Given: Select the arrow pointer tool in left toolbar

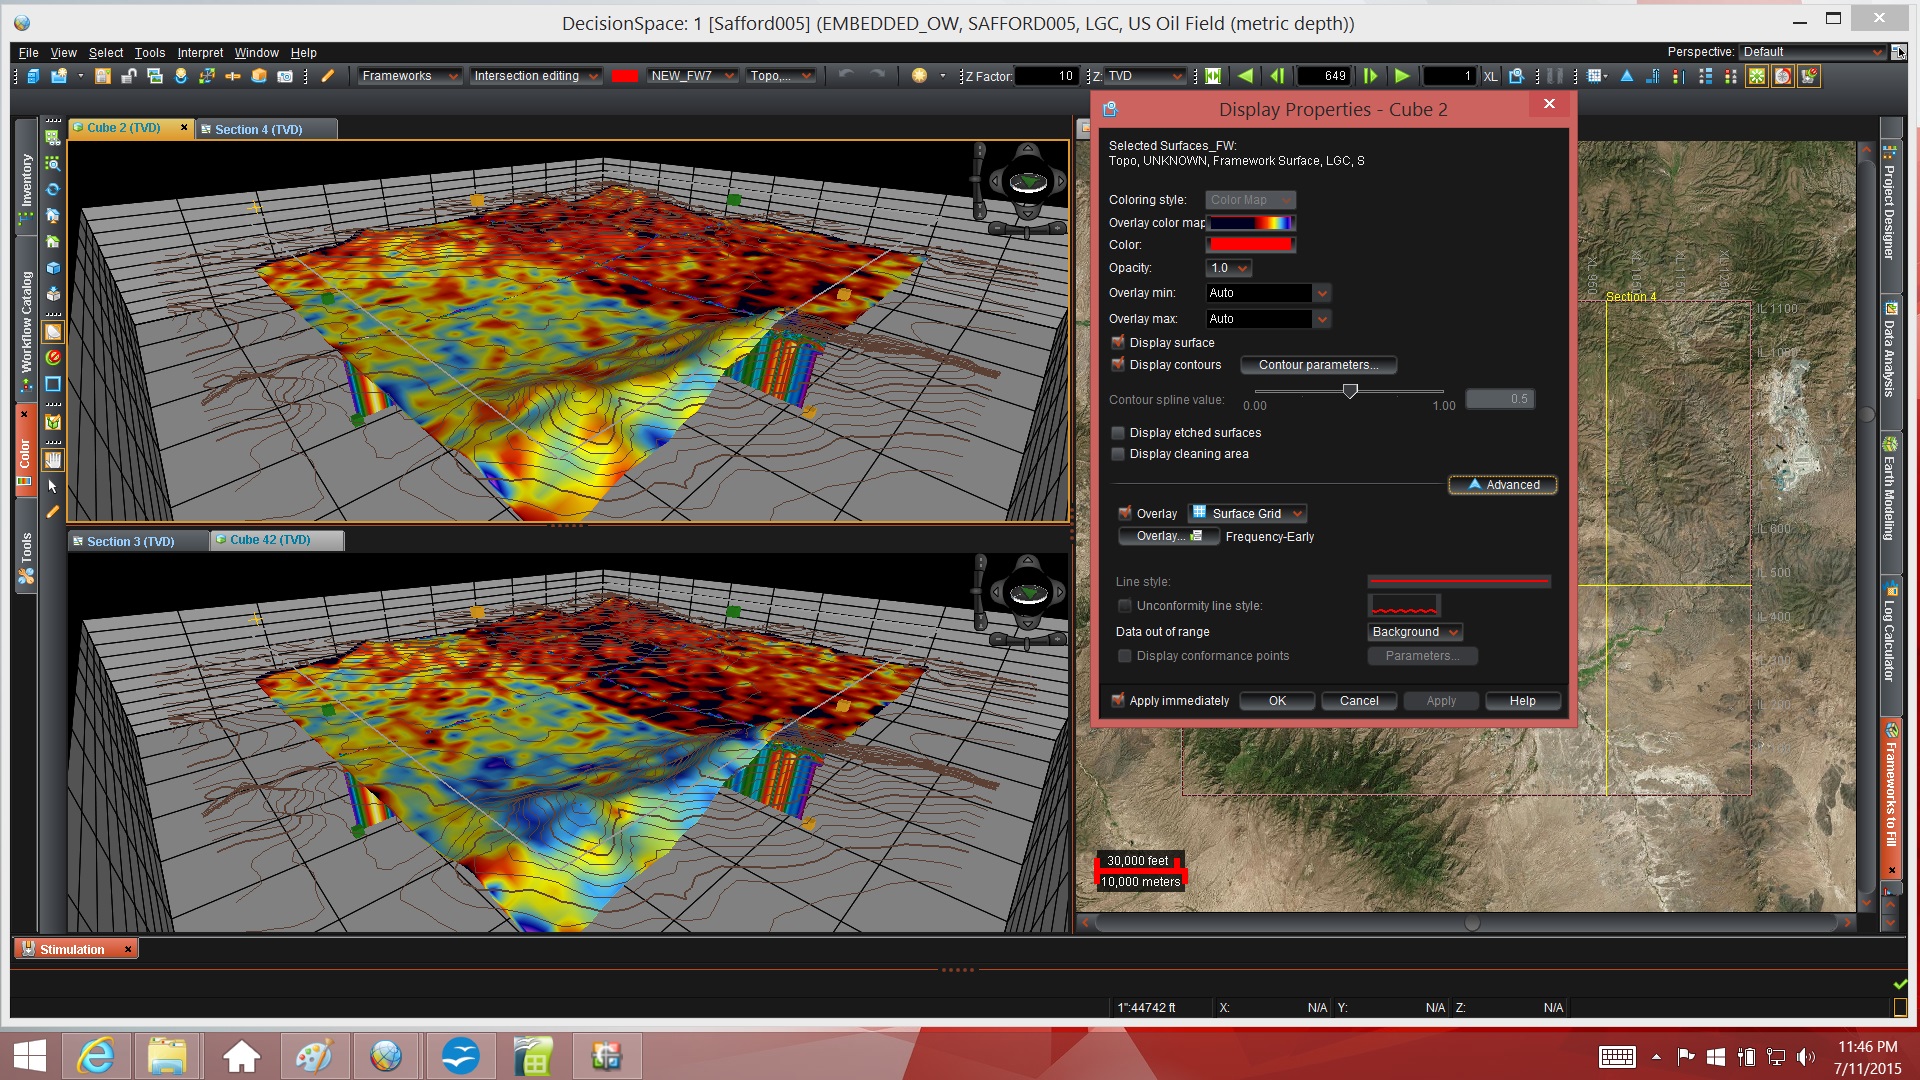Looking at the screenshot, I should tap(53, 486).
